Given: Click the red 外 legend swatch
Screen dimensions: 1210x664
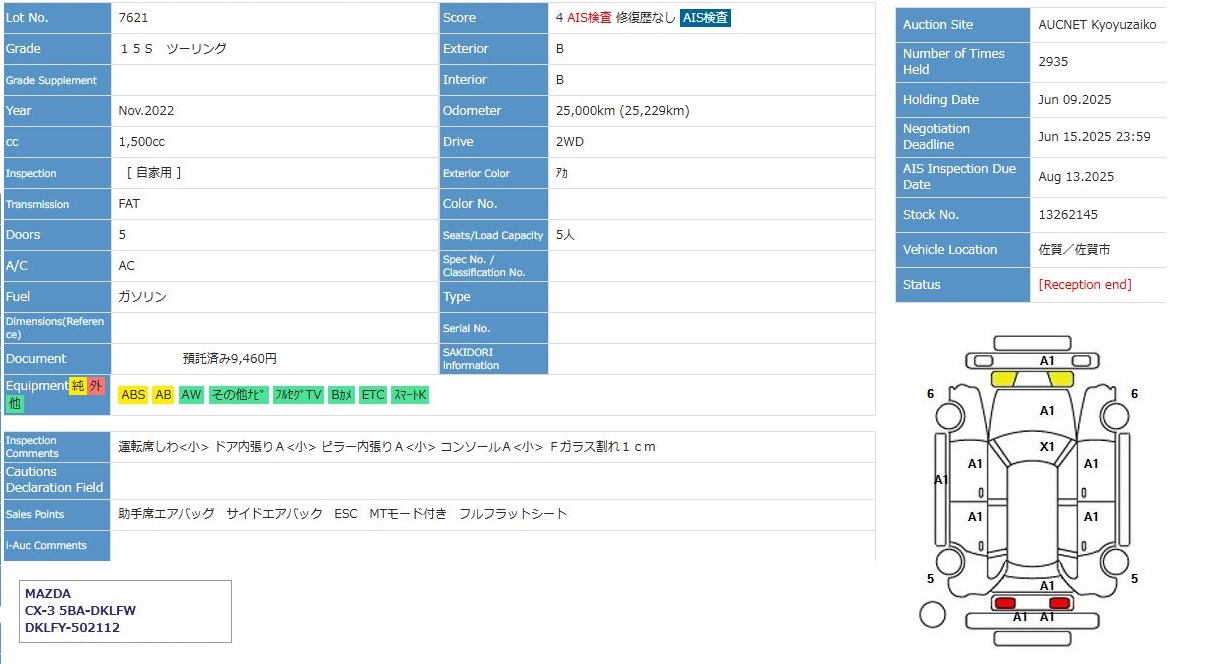Looking at the screenshot, I should click(x=95, y=386).
